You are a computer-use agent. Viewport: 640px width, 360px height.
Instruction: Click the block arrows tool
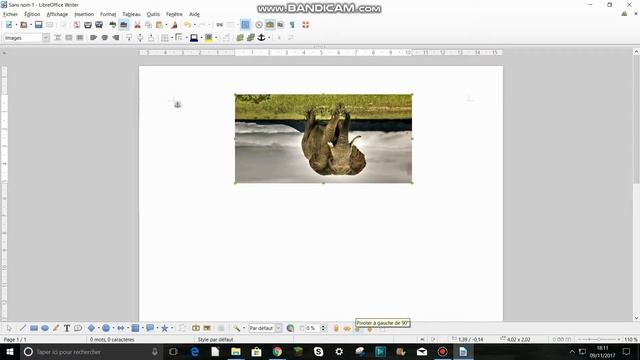[120, 328]
